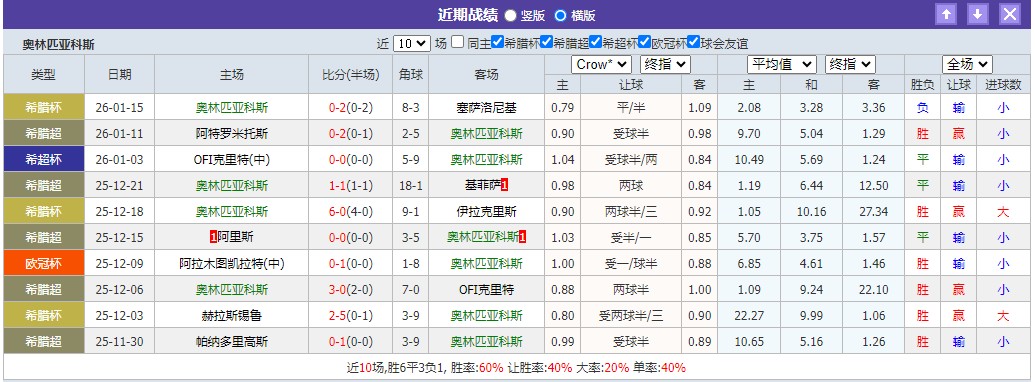The image size is (1035, 382).
Task: Click the away team OFI克里特
Action: click(486, 290)
